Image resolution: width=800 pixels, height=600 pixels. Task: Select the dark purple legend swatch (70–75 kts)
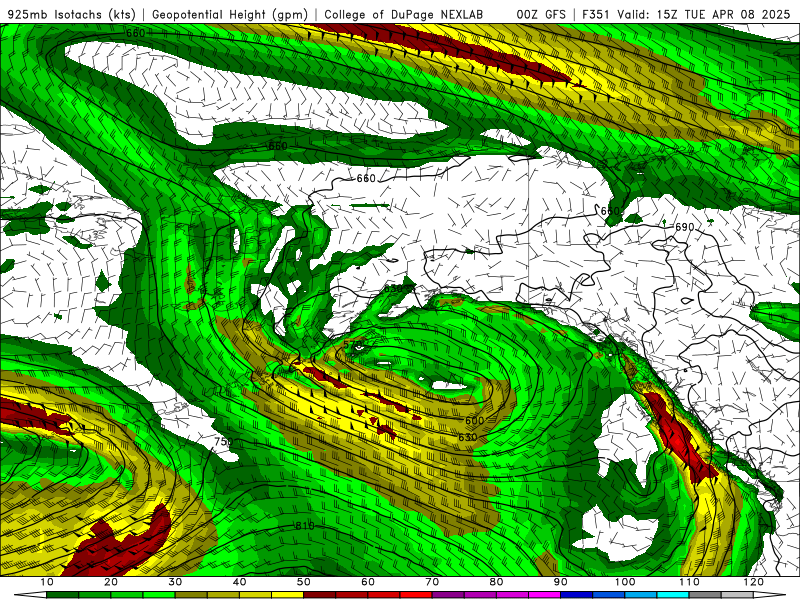click(448, 595)
